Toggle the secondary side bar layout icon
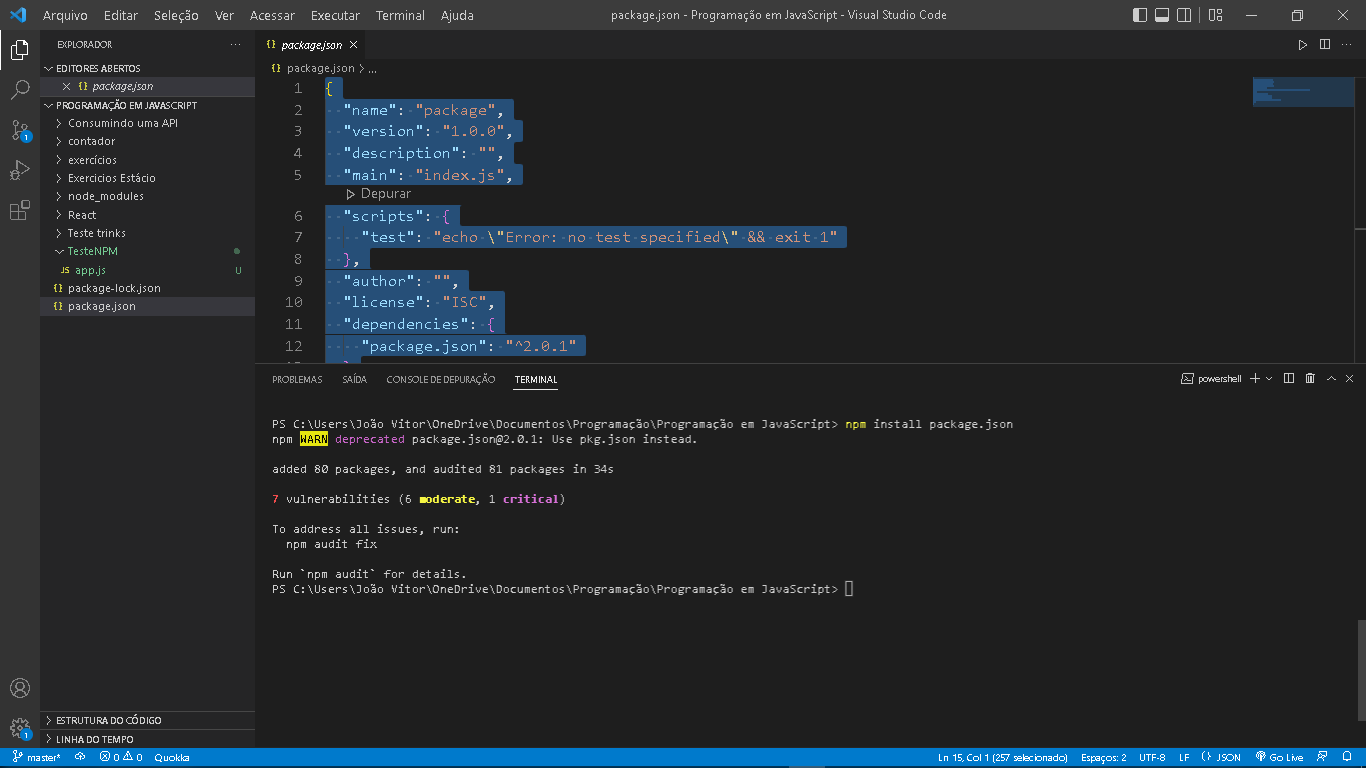The height and width of the screenshot is (768, 1366). tap(1184, 15)
